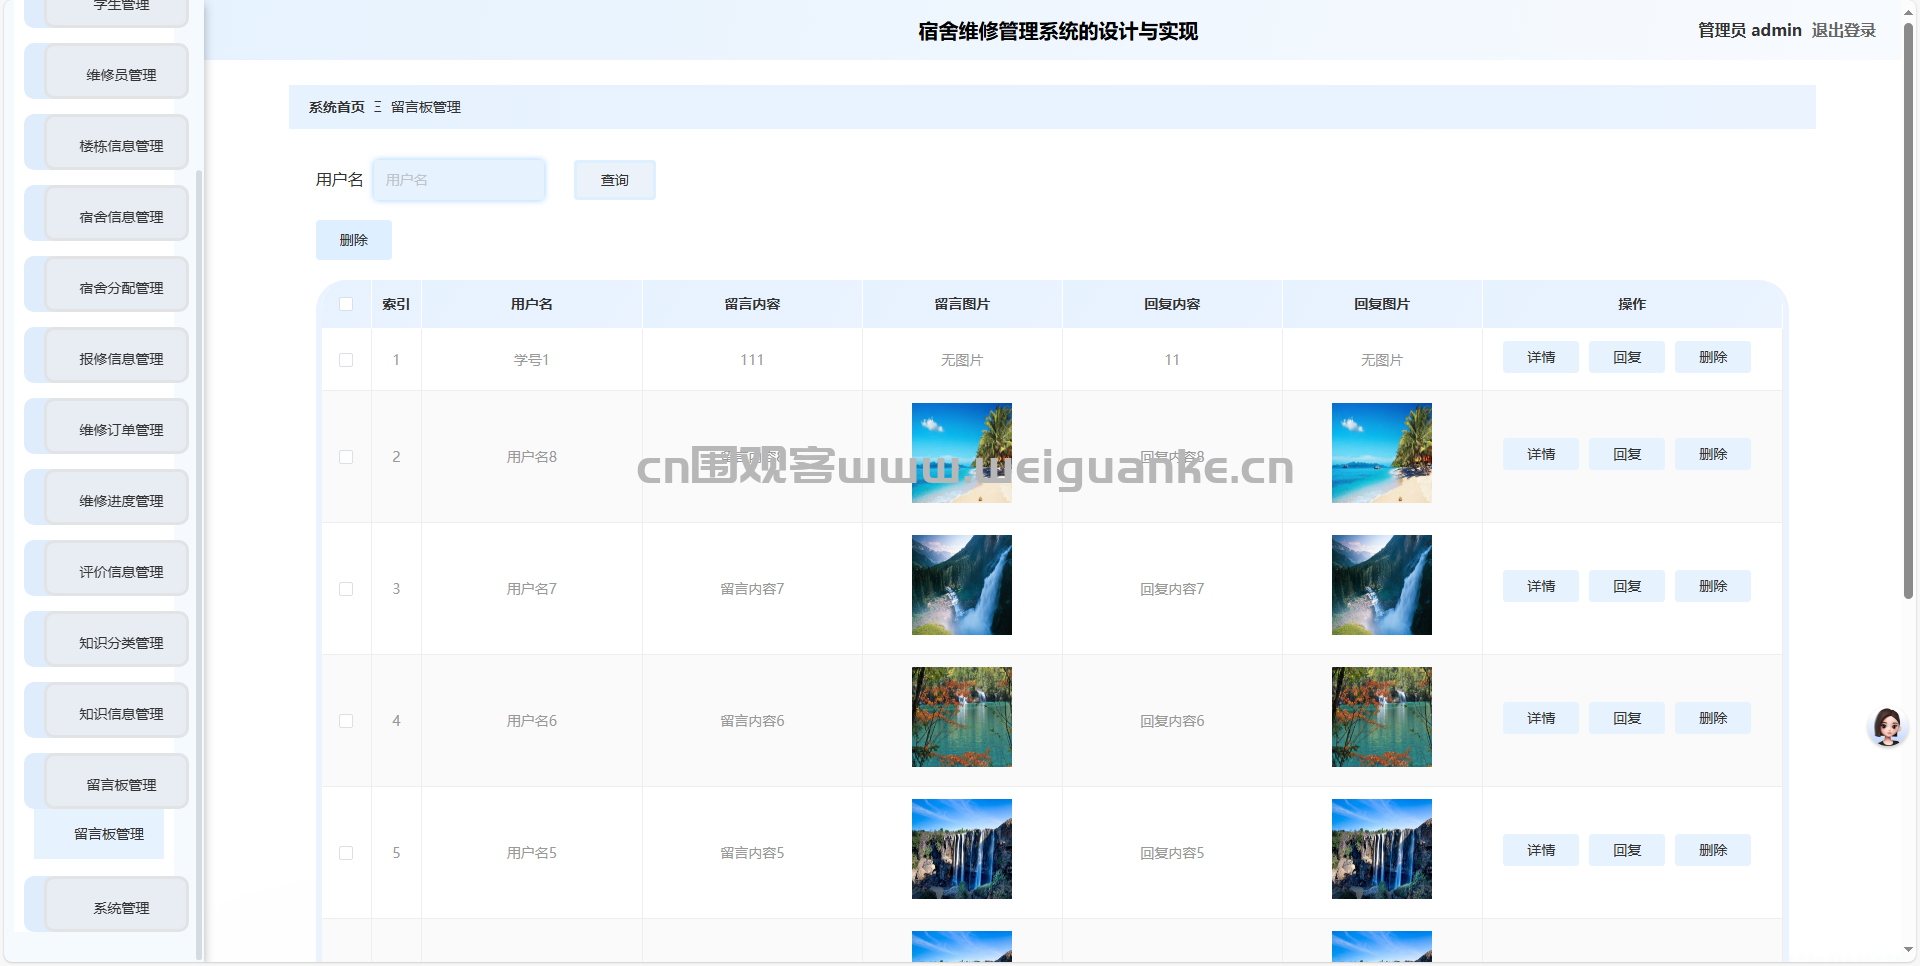Click cell text 回复内容6
The height and width of the screenshot is (966, 1920).
[1172, 721]
